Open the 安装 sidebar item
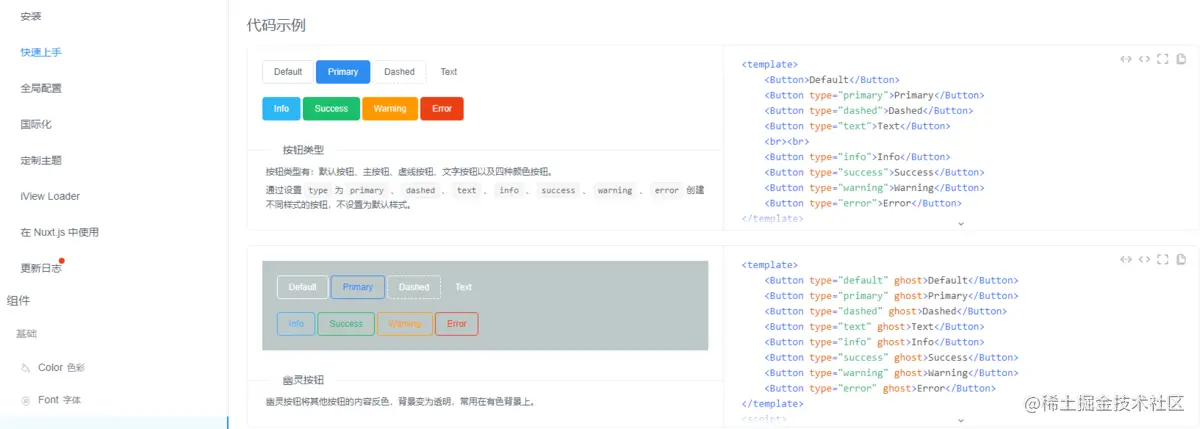This screenshot has width=1200, height=429. (31, 16)
